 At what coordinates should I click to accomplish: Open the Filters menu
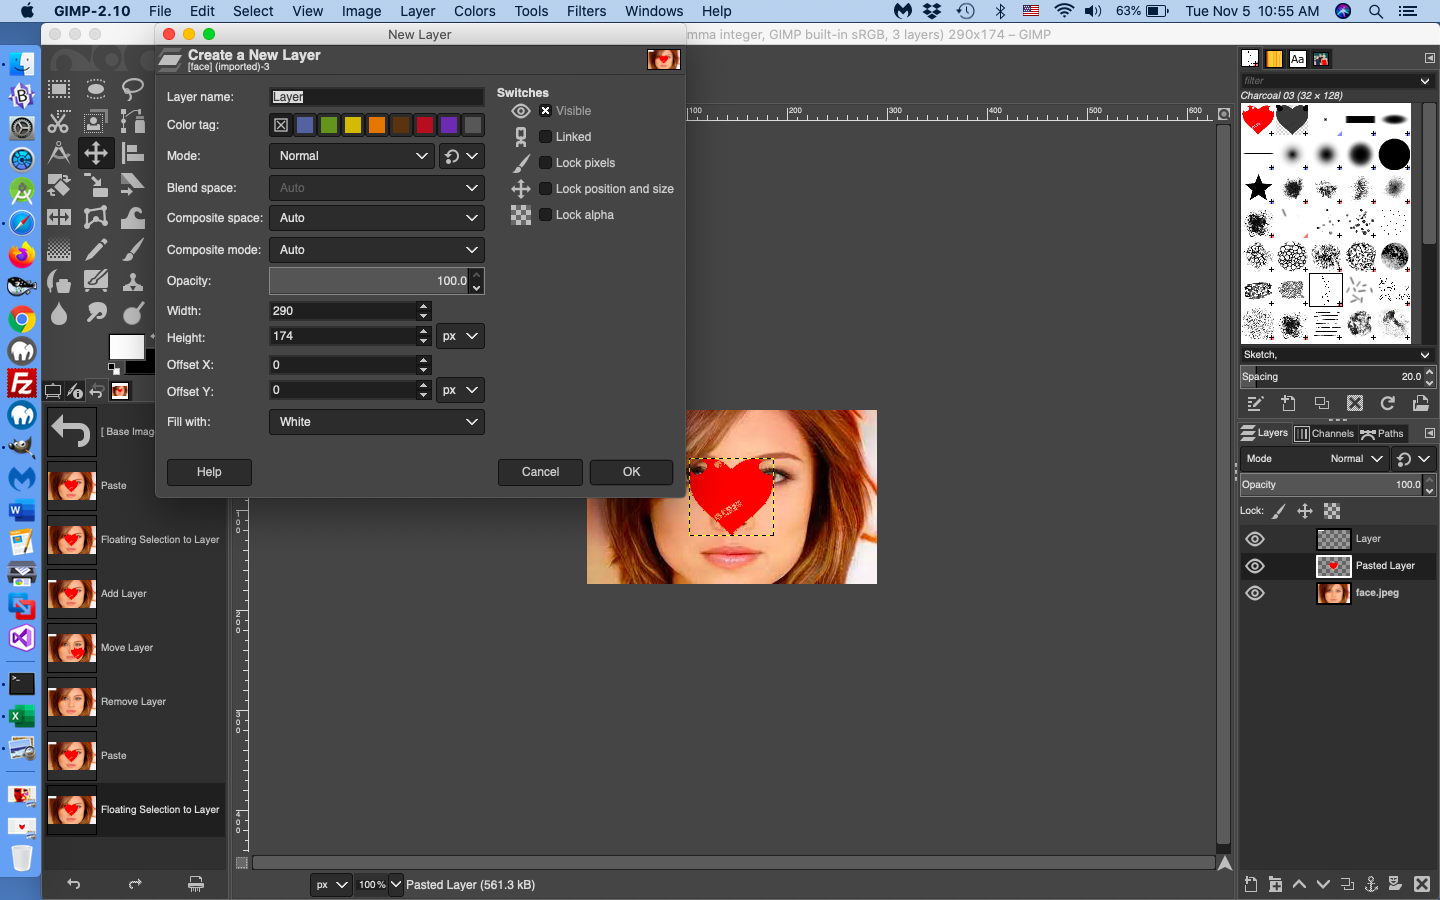pyautogui.click(x=586, y=11)
